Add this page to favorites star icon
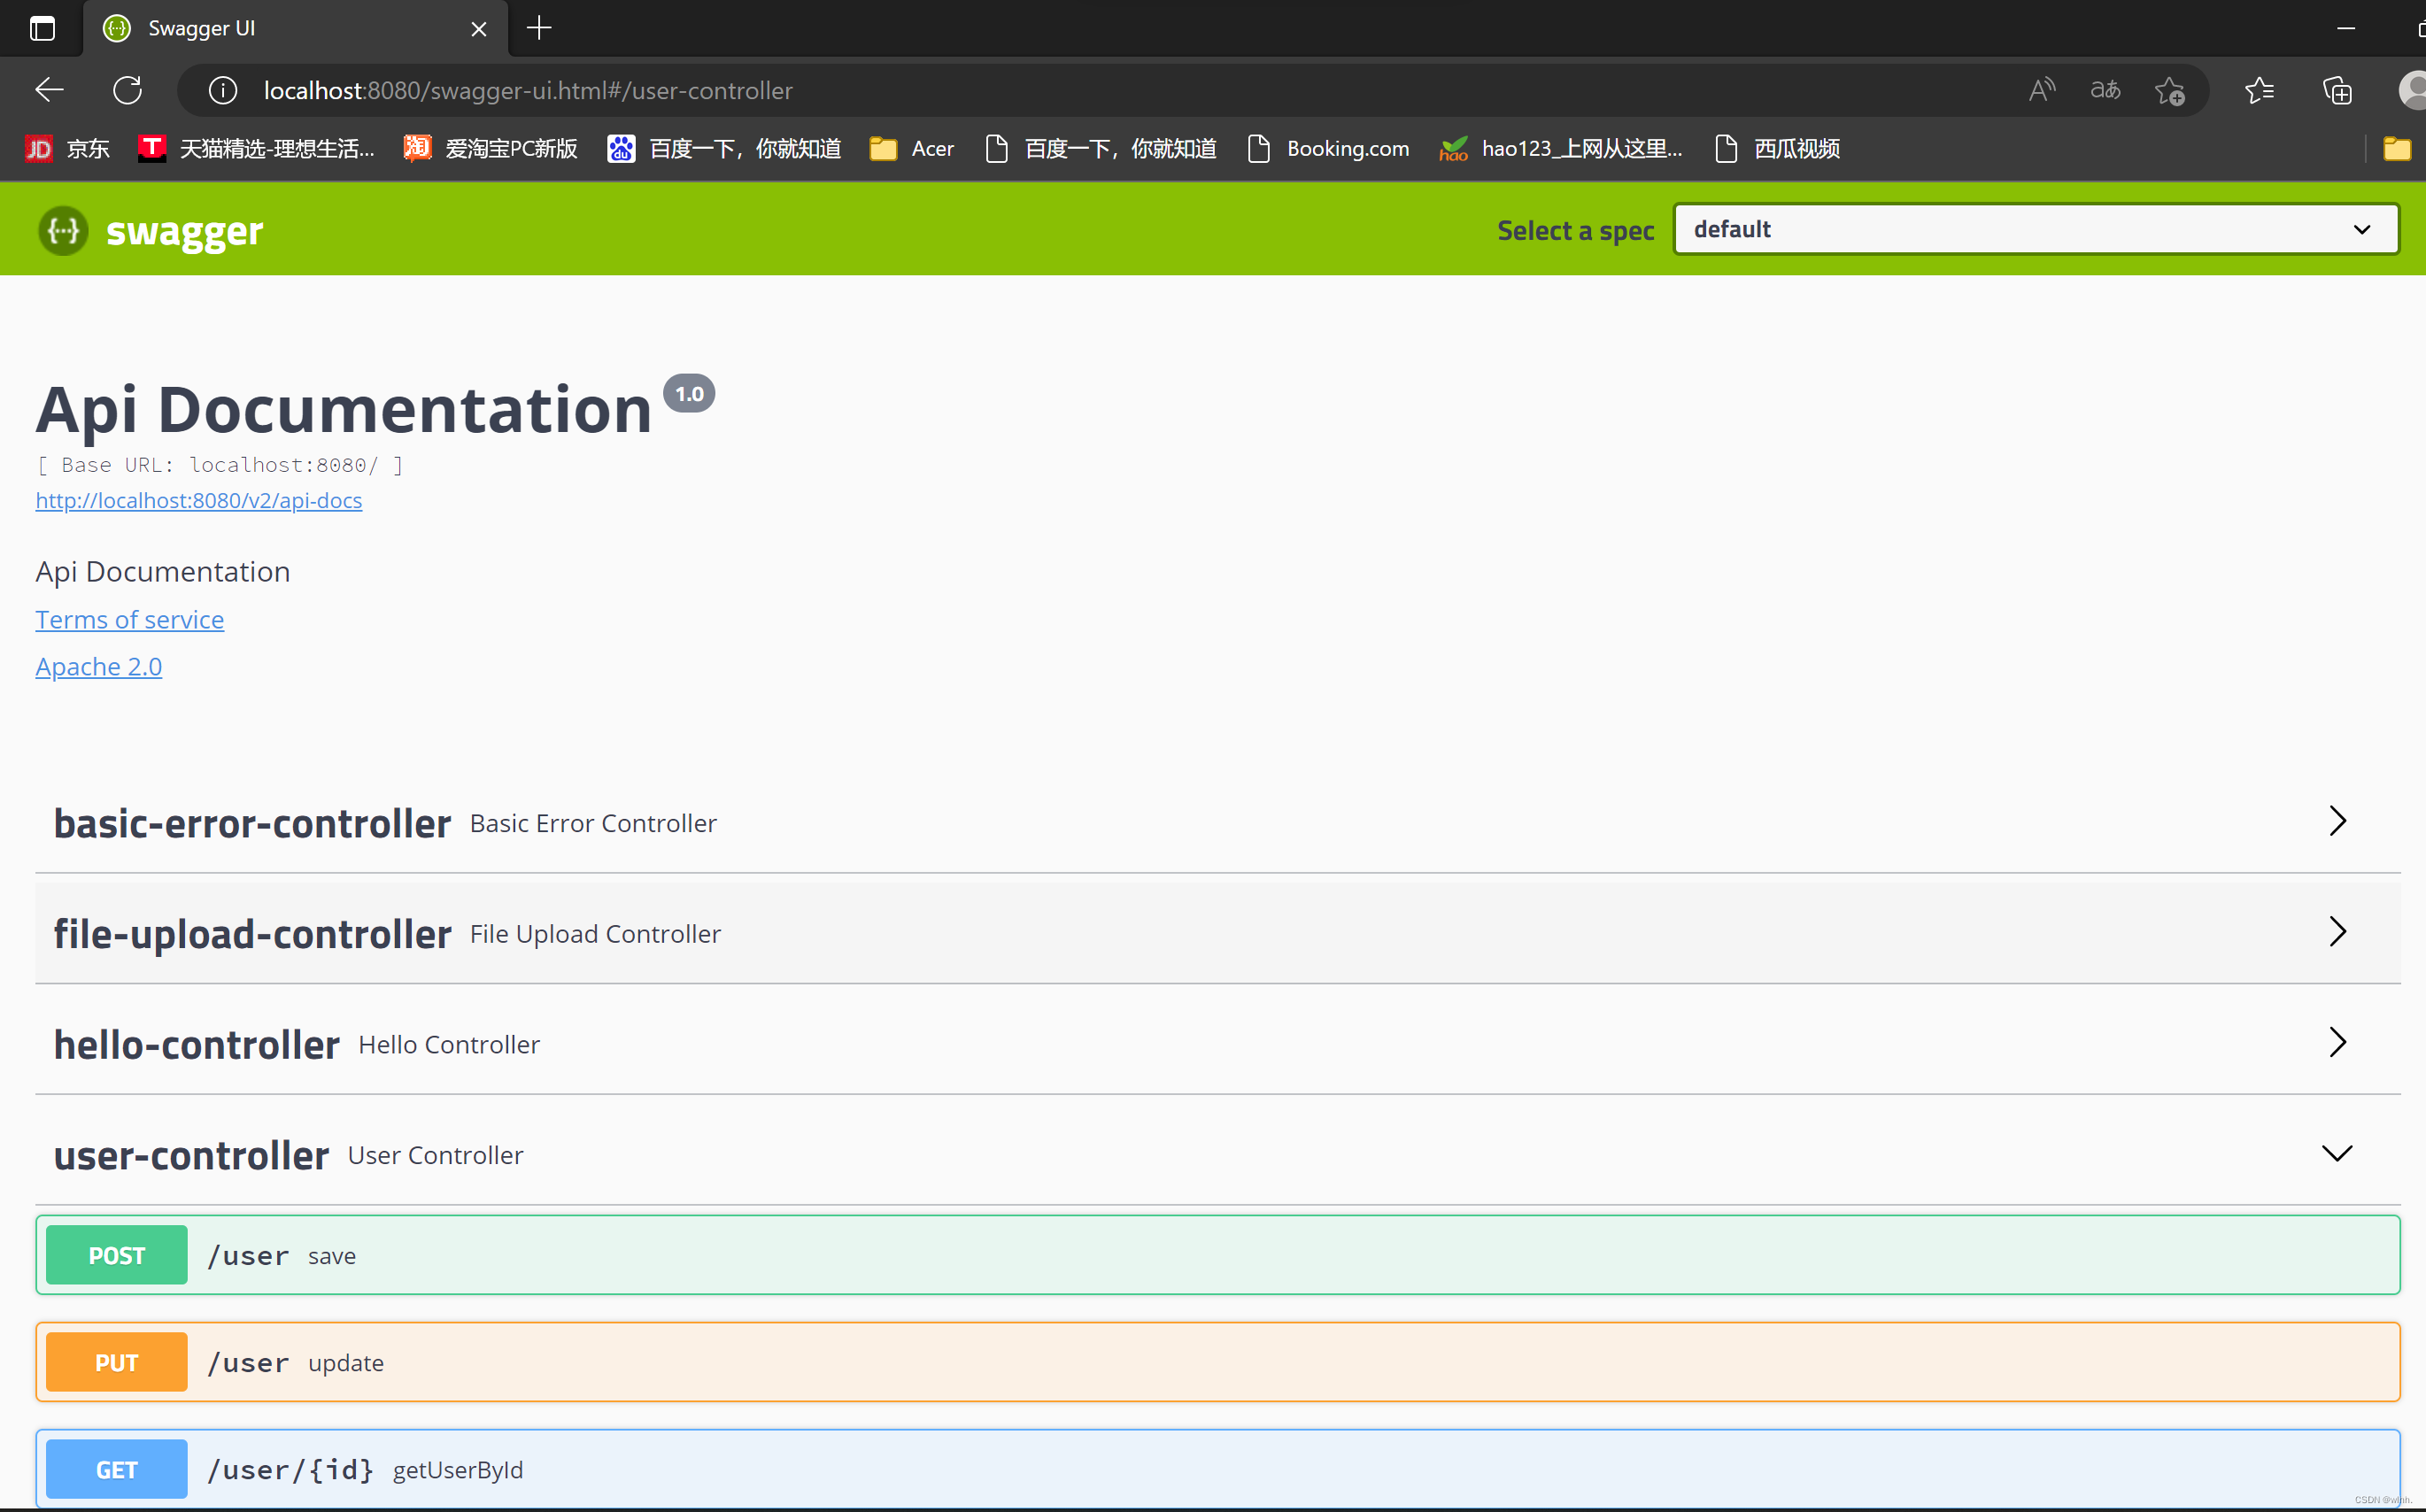 tap(2169, 91)
